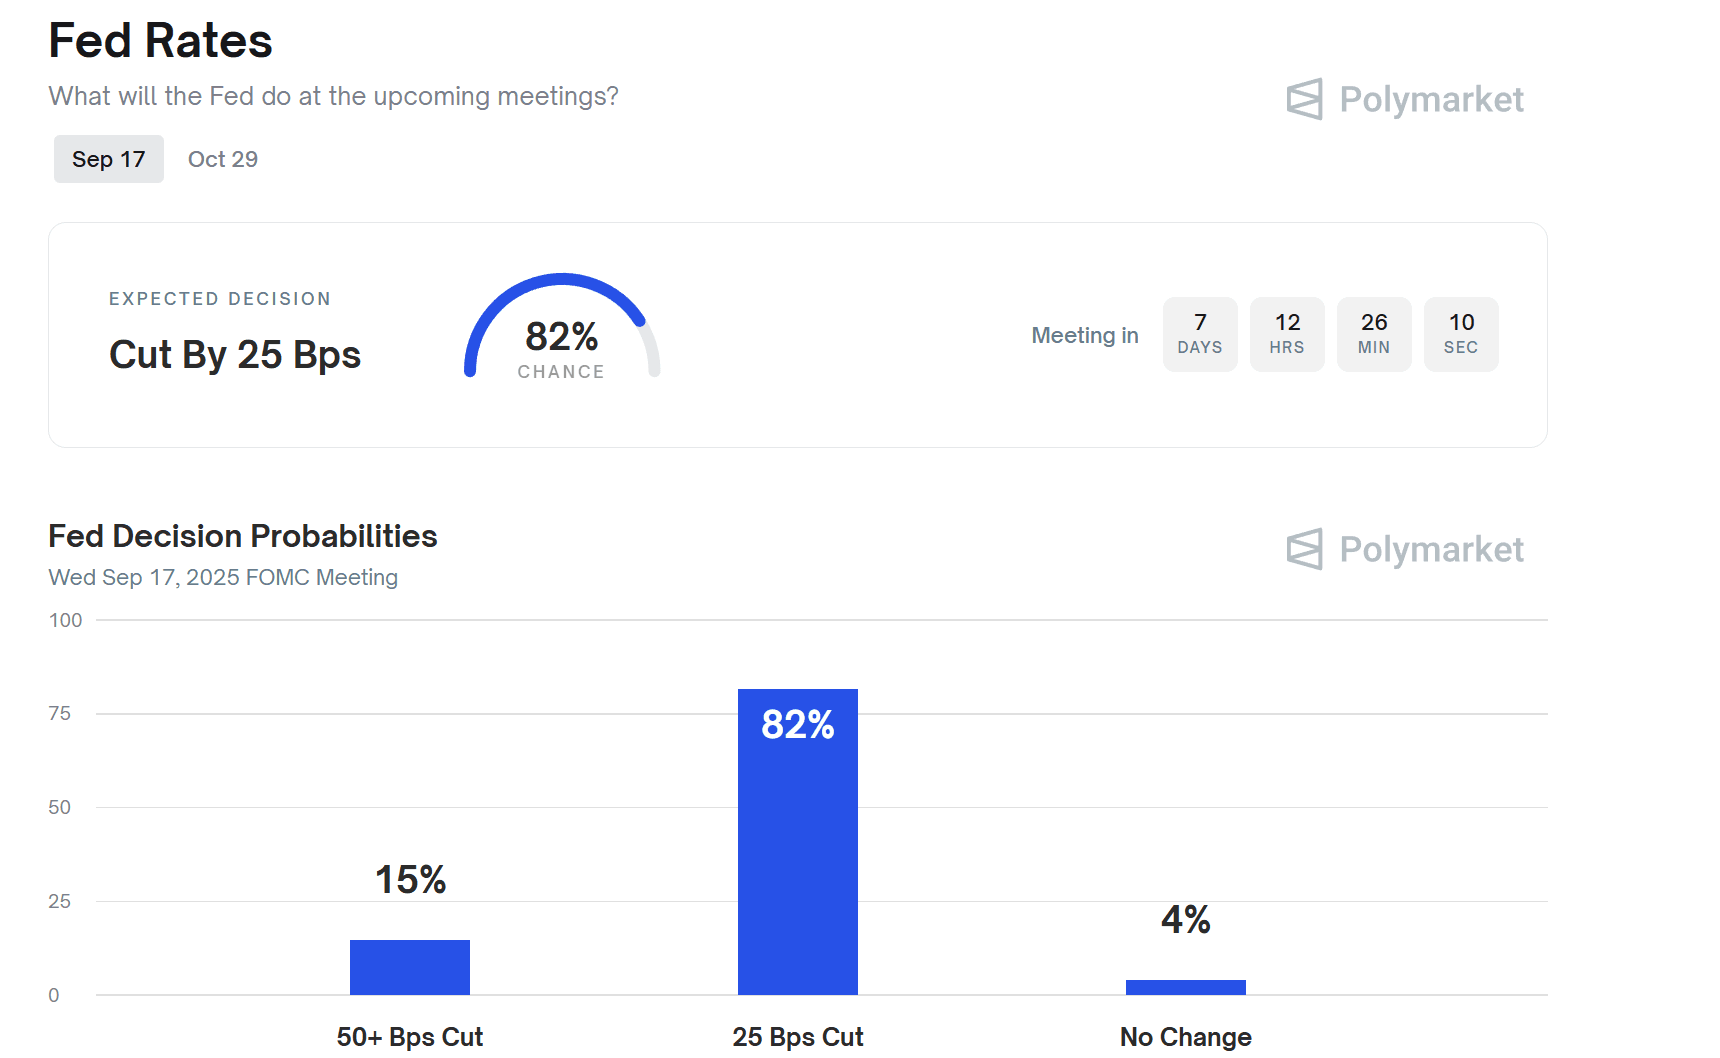
Task: Click the Polymarket logo beside Fed Rates header
Action: pyautogui.click(x=1405, y=99)
